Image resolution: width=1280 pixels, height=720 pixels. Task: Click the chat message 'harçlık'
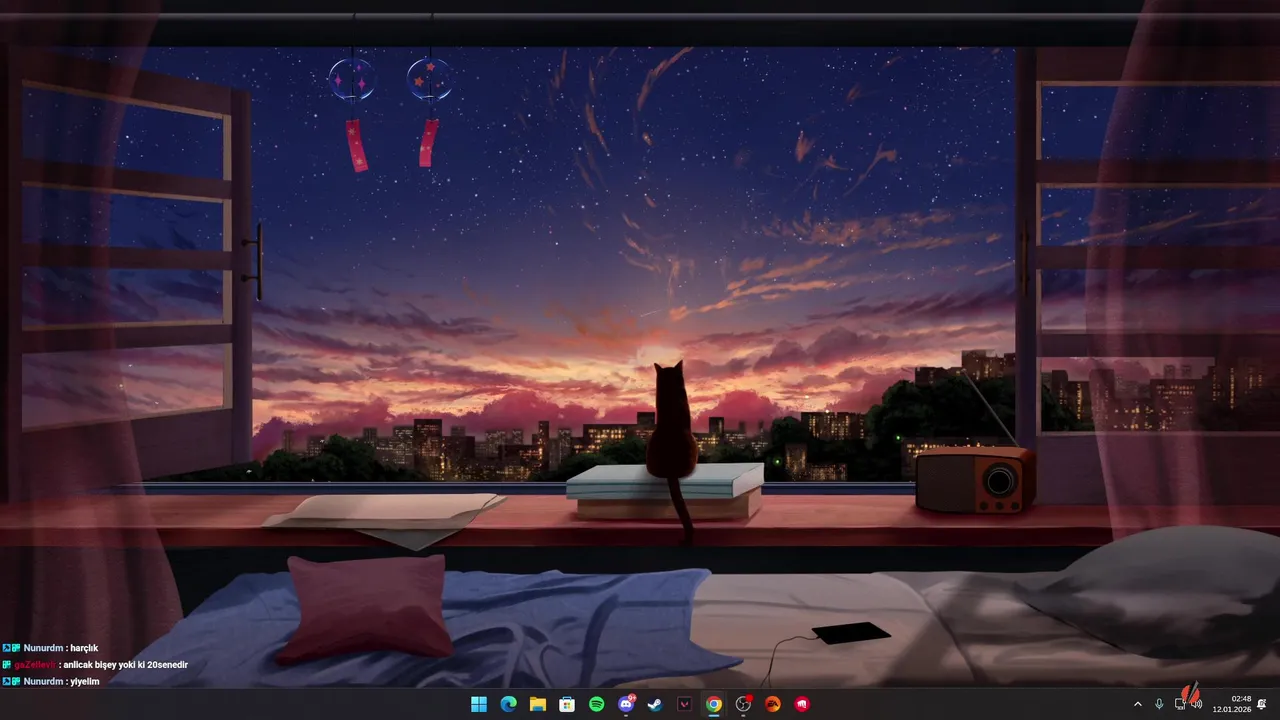point(84,648)
